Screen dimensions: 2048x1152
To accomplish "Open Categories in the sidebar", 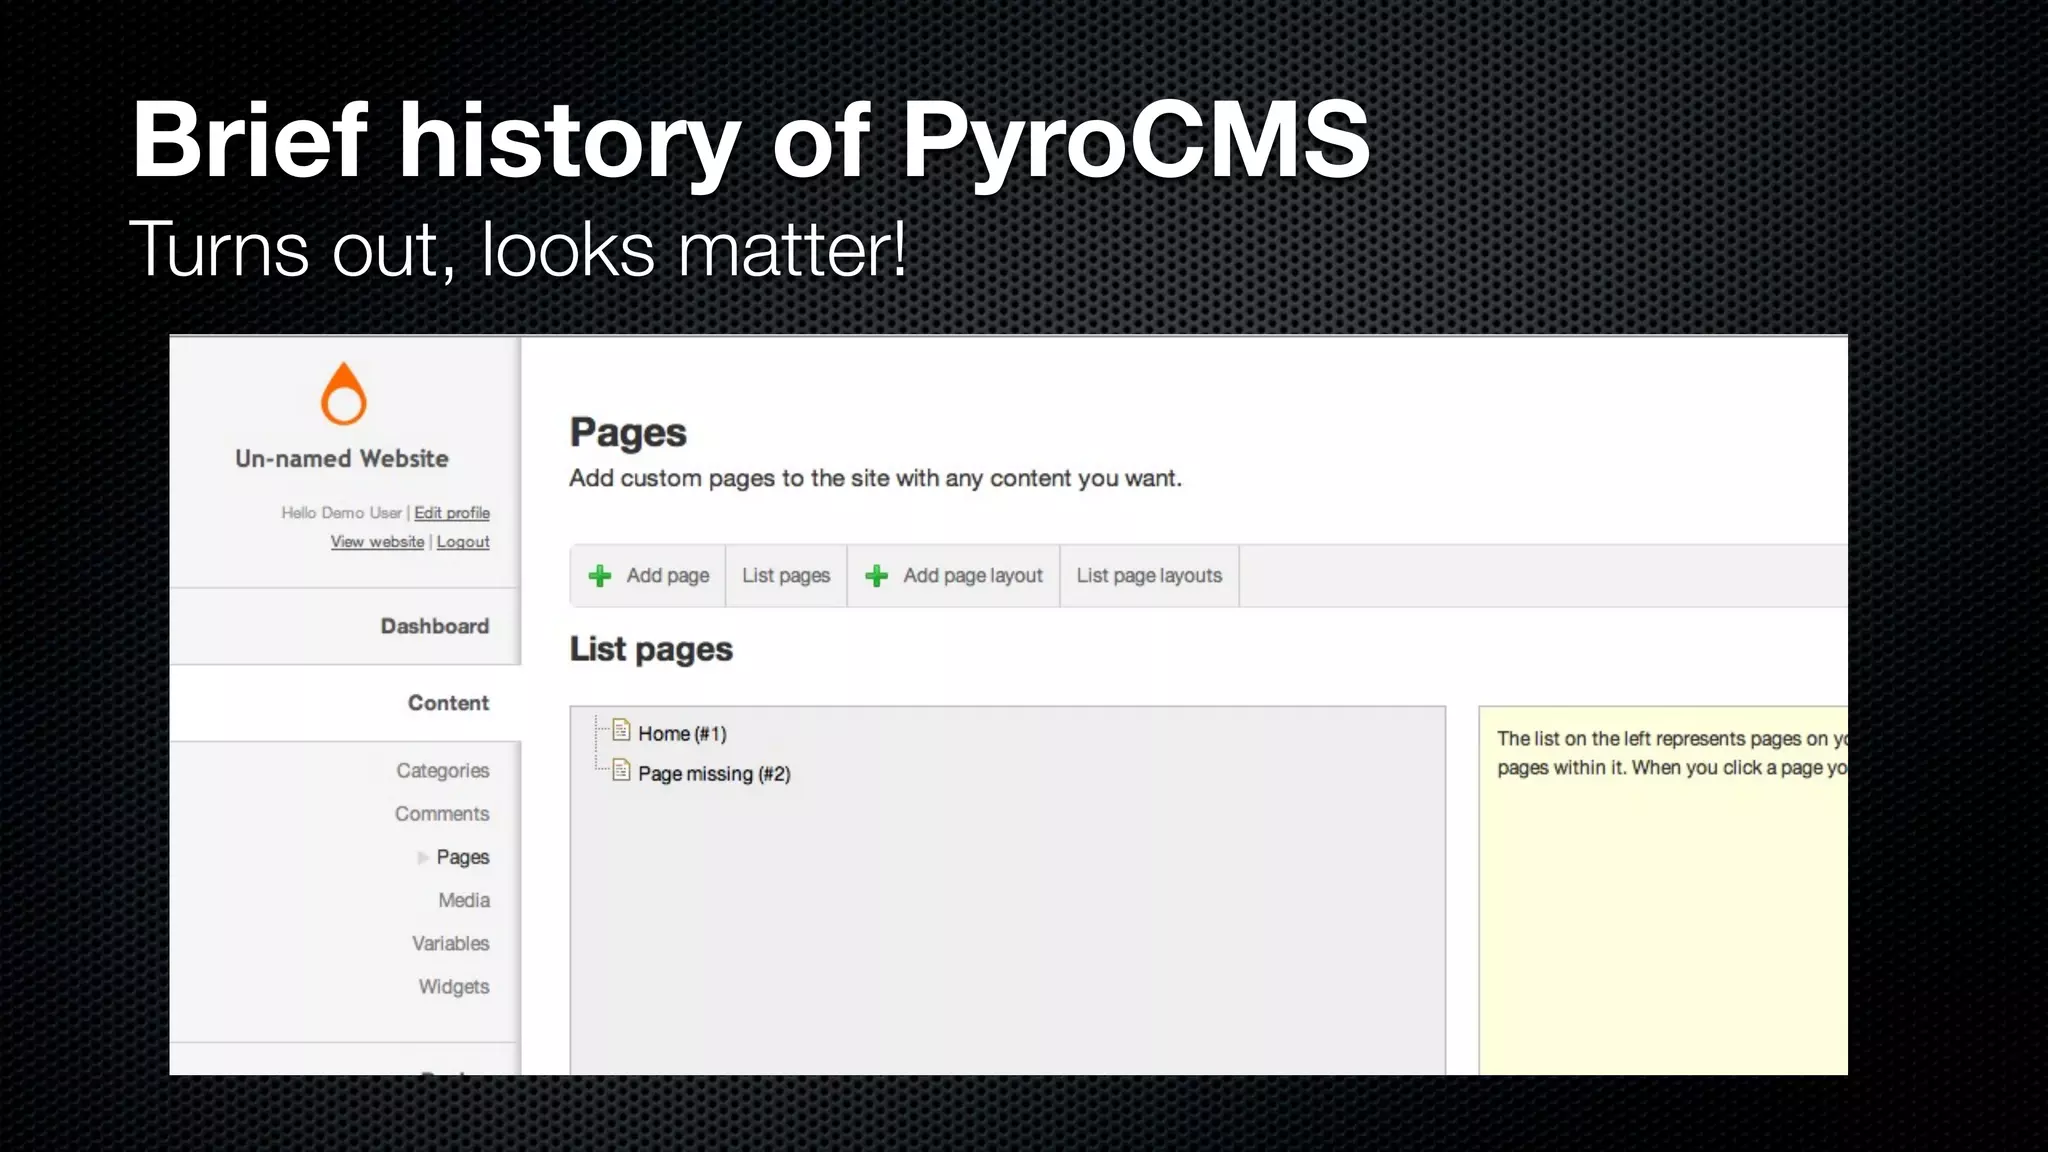I will coord(442,771).
